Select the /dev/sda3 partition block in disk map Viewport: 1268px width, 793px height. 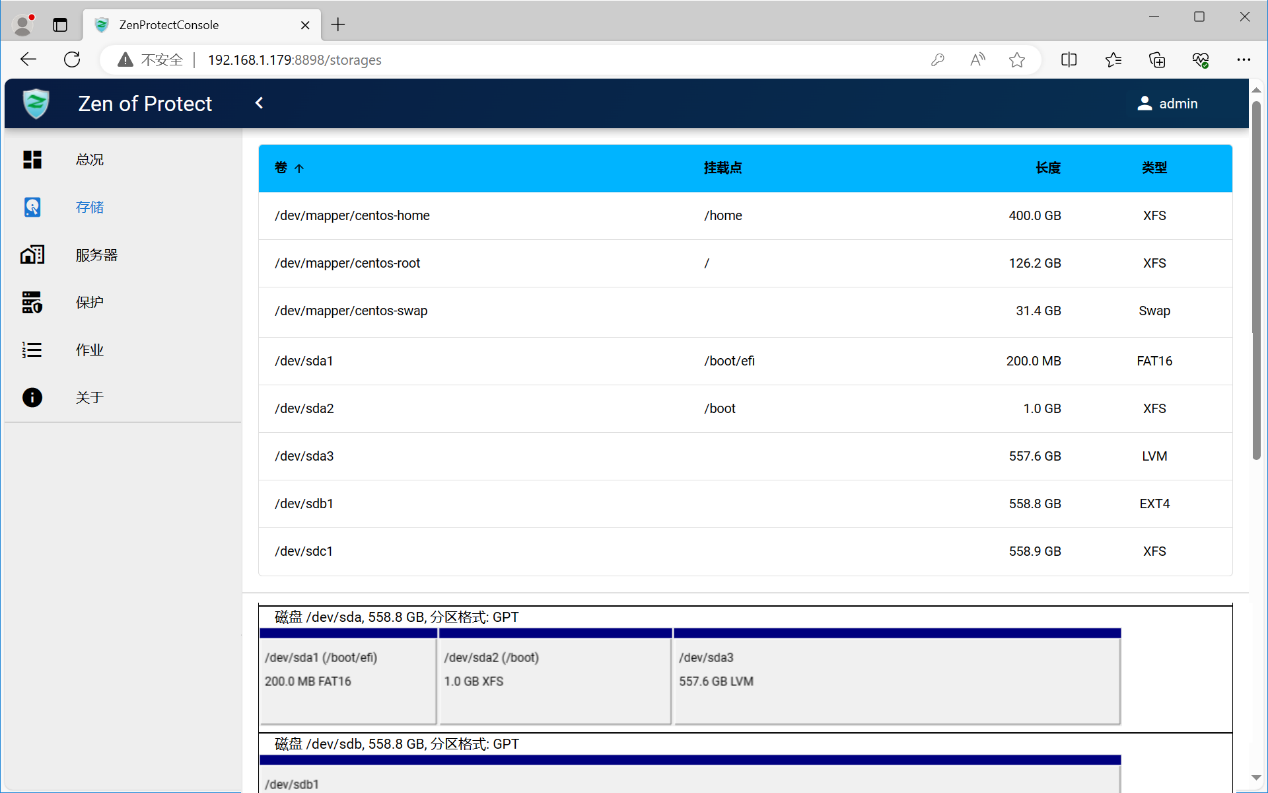(896, 677)
